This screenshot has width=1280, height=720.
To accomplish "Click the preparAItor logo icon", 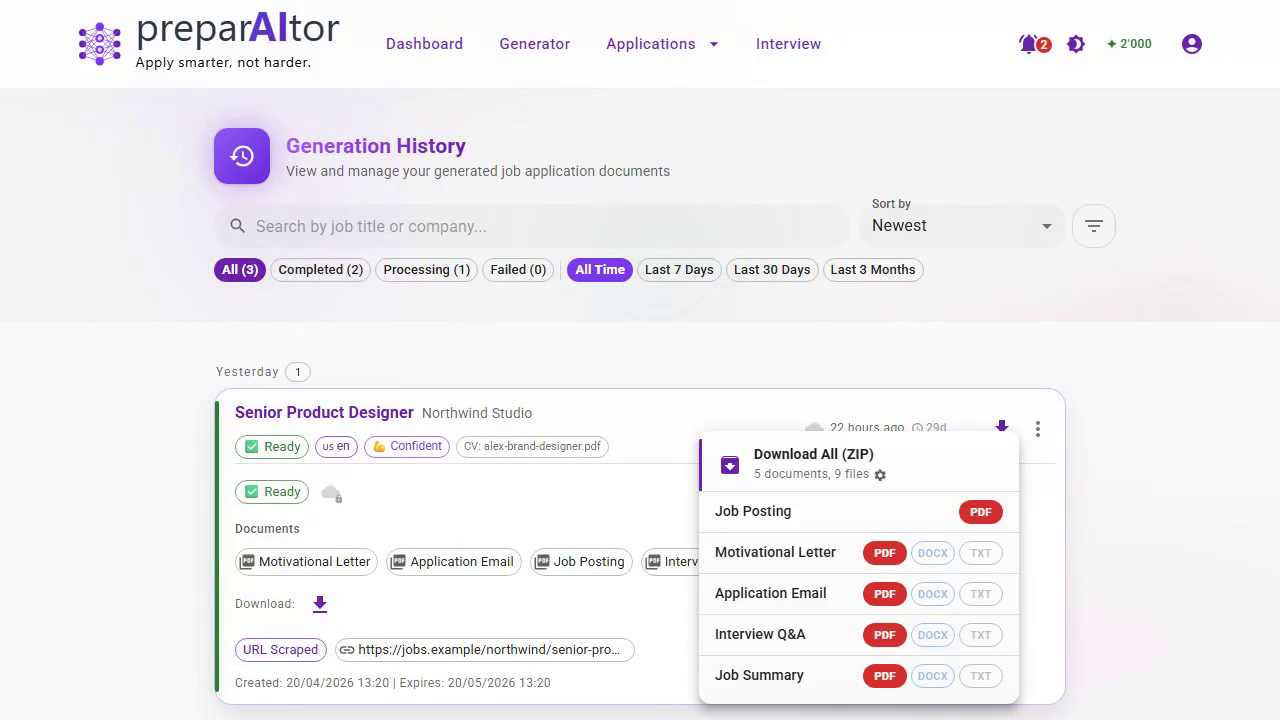I will [99, 44].
